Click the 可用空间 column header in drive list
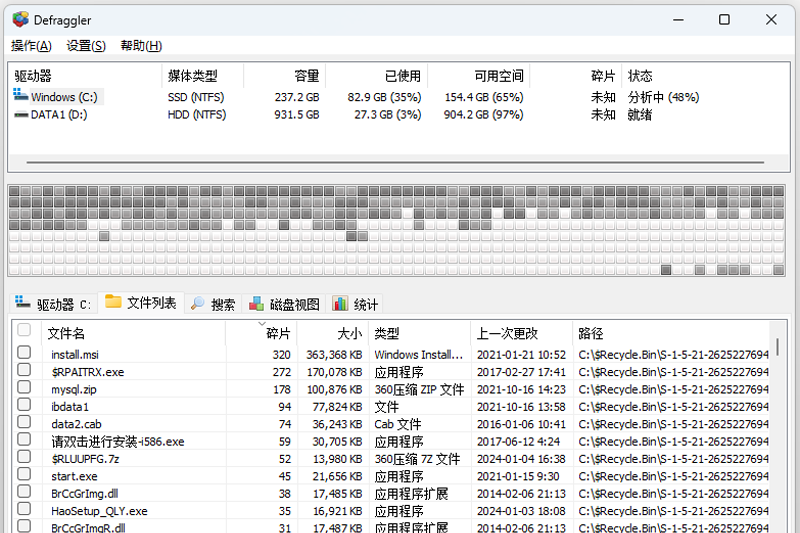 point(478,76)
